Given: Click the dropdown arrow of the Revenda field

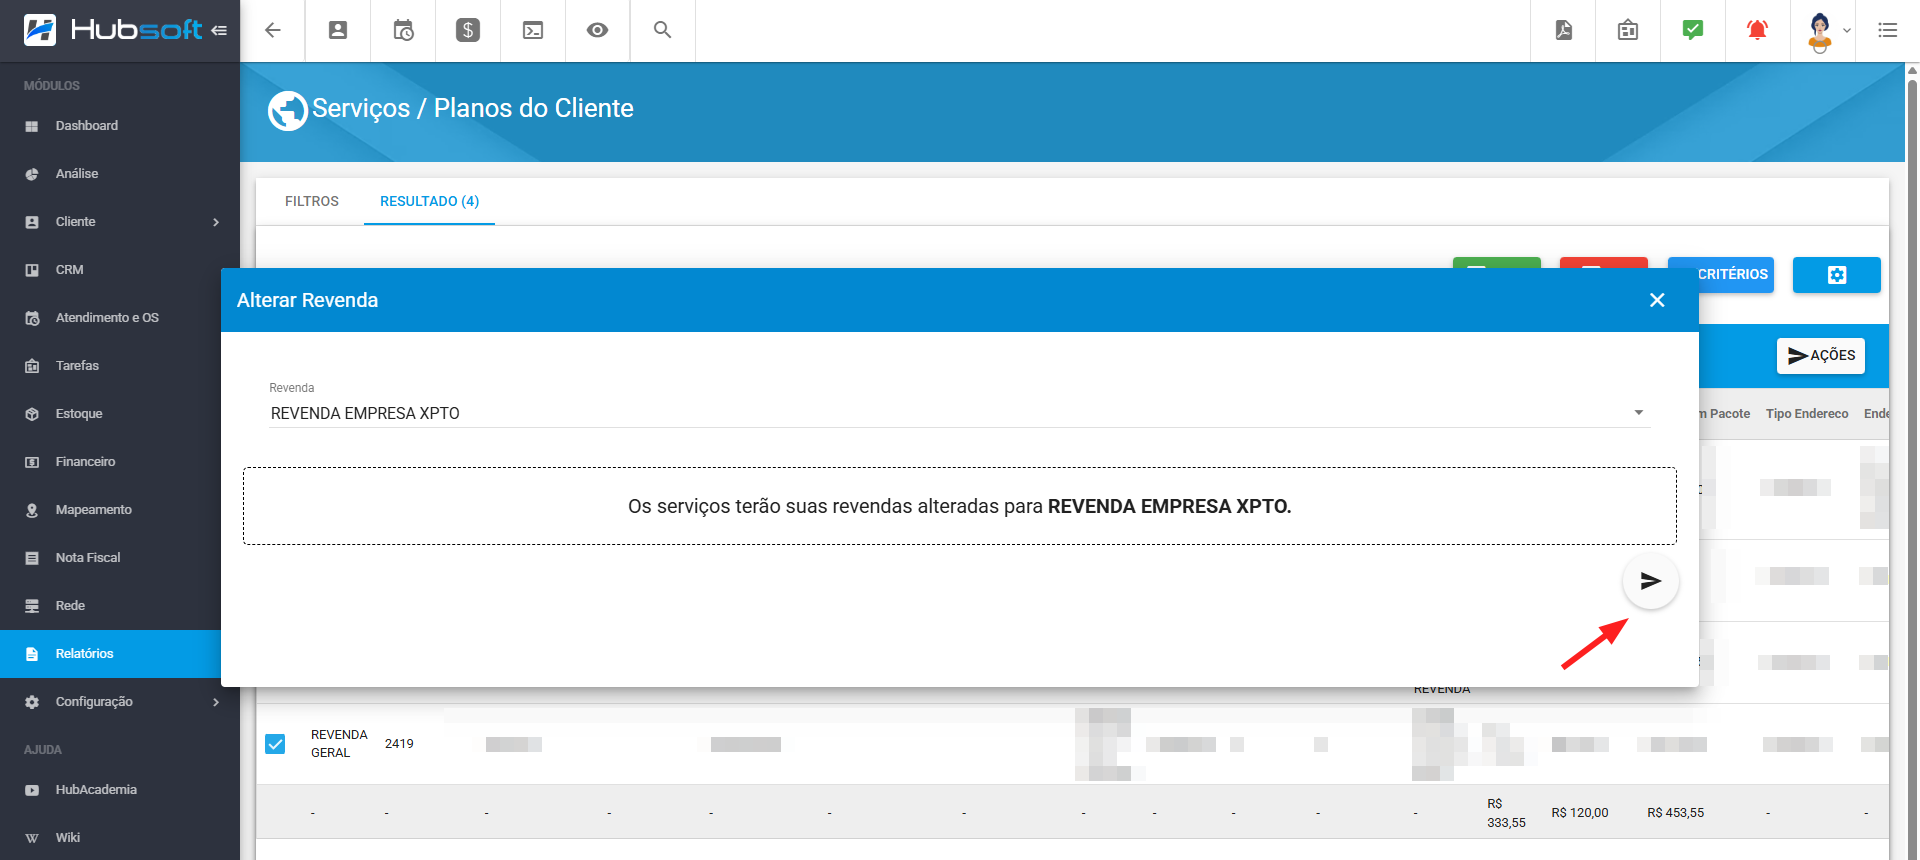Looking at the screenshot, I should pyautogui.click(x=1639, y=412).
